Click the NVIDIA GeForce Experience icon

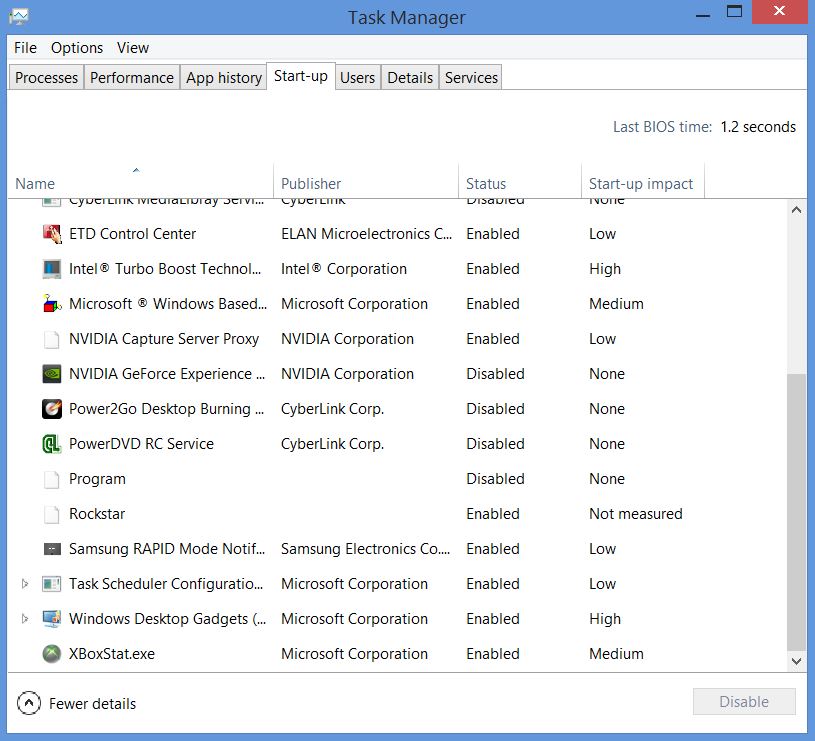(x=51, y=374)
